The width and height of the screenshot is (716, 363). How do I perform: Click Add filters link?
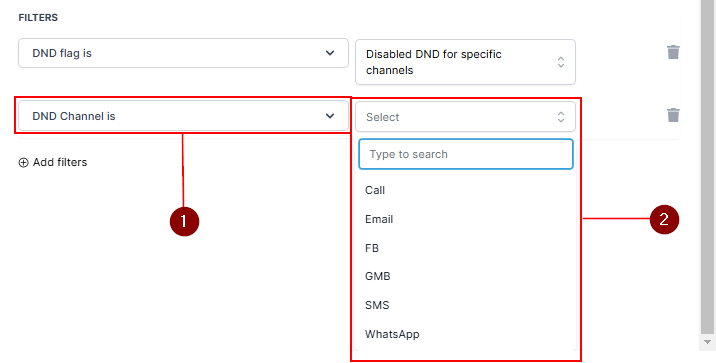point(53,163)
